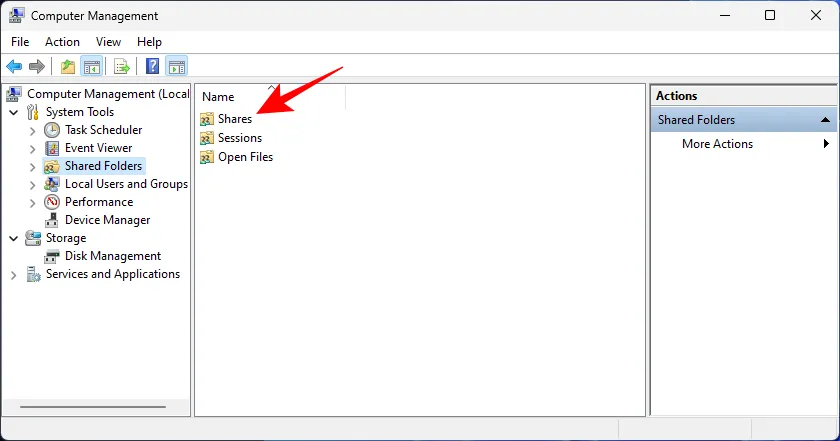
Task: Open the View menu
Action: coord(108,42)
